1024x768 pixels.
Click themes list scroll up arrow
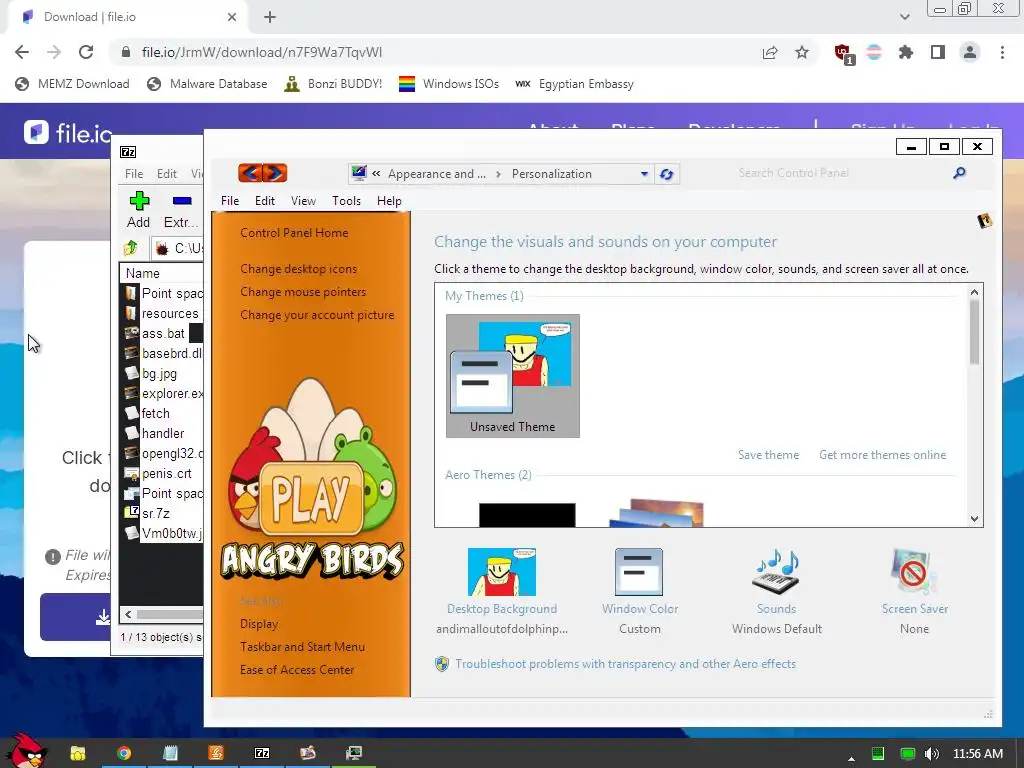[x=974, y=292]
